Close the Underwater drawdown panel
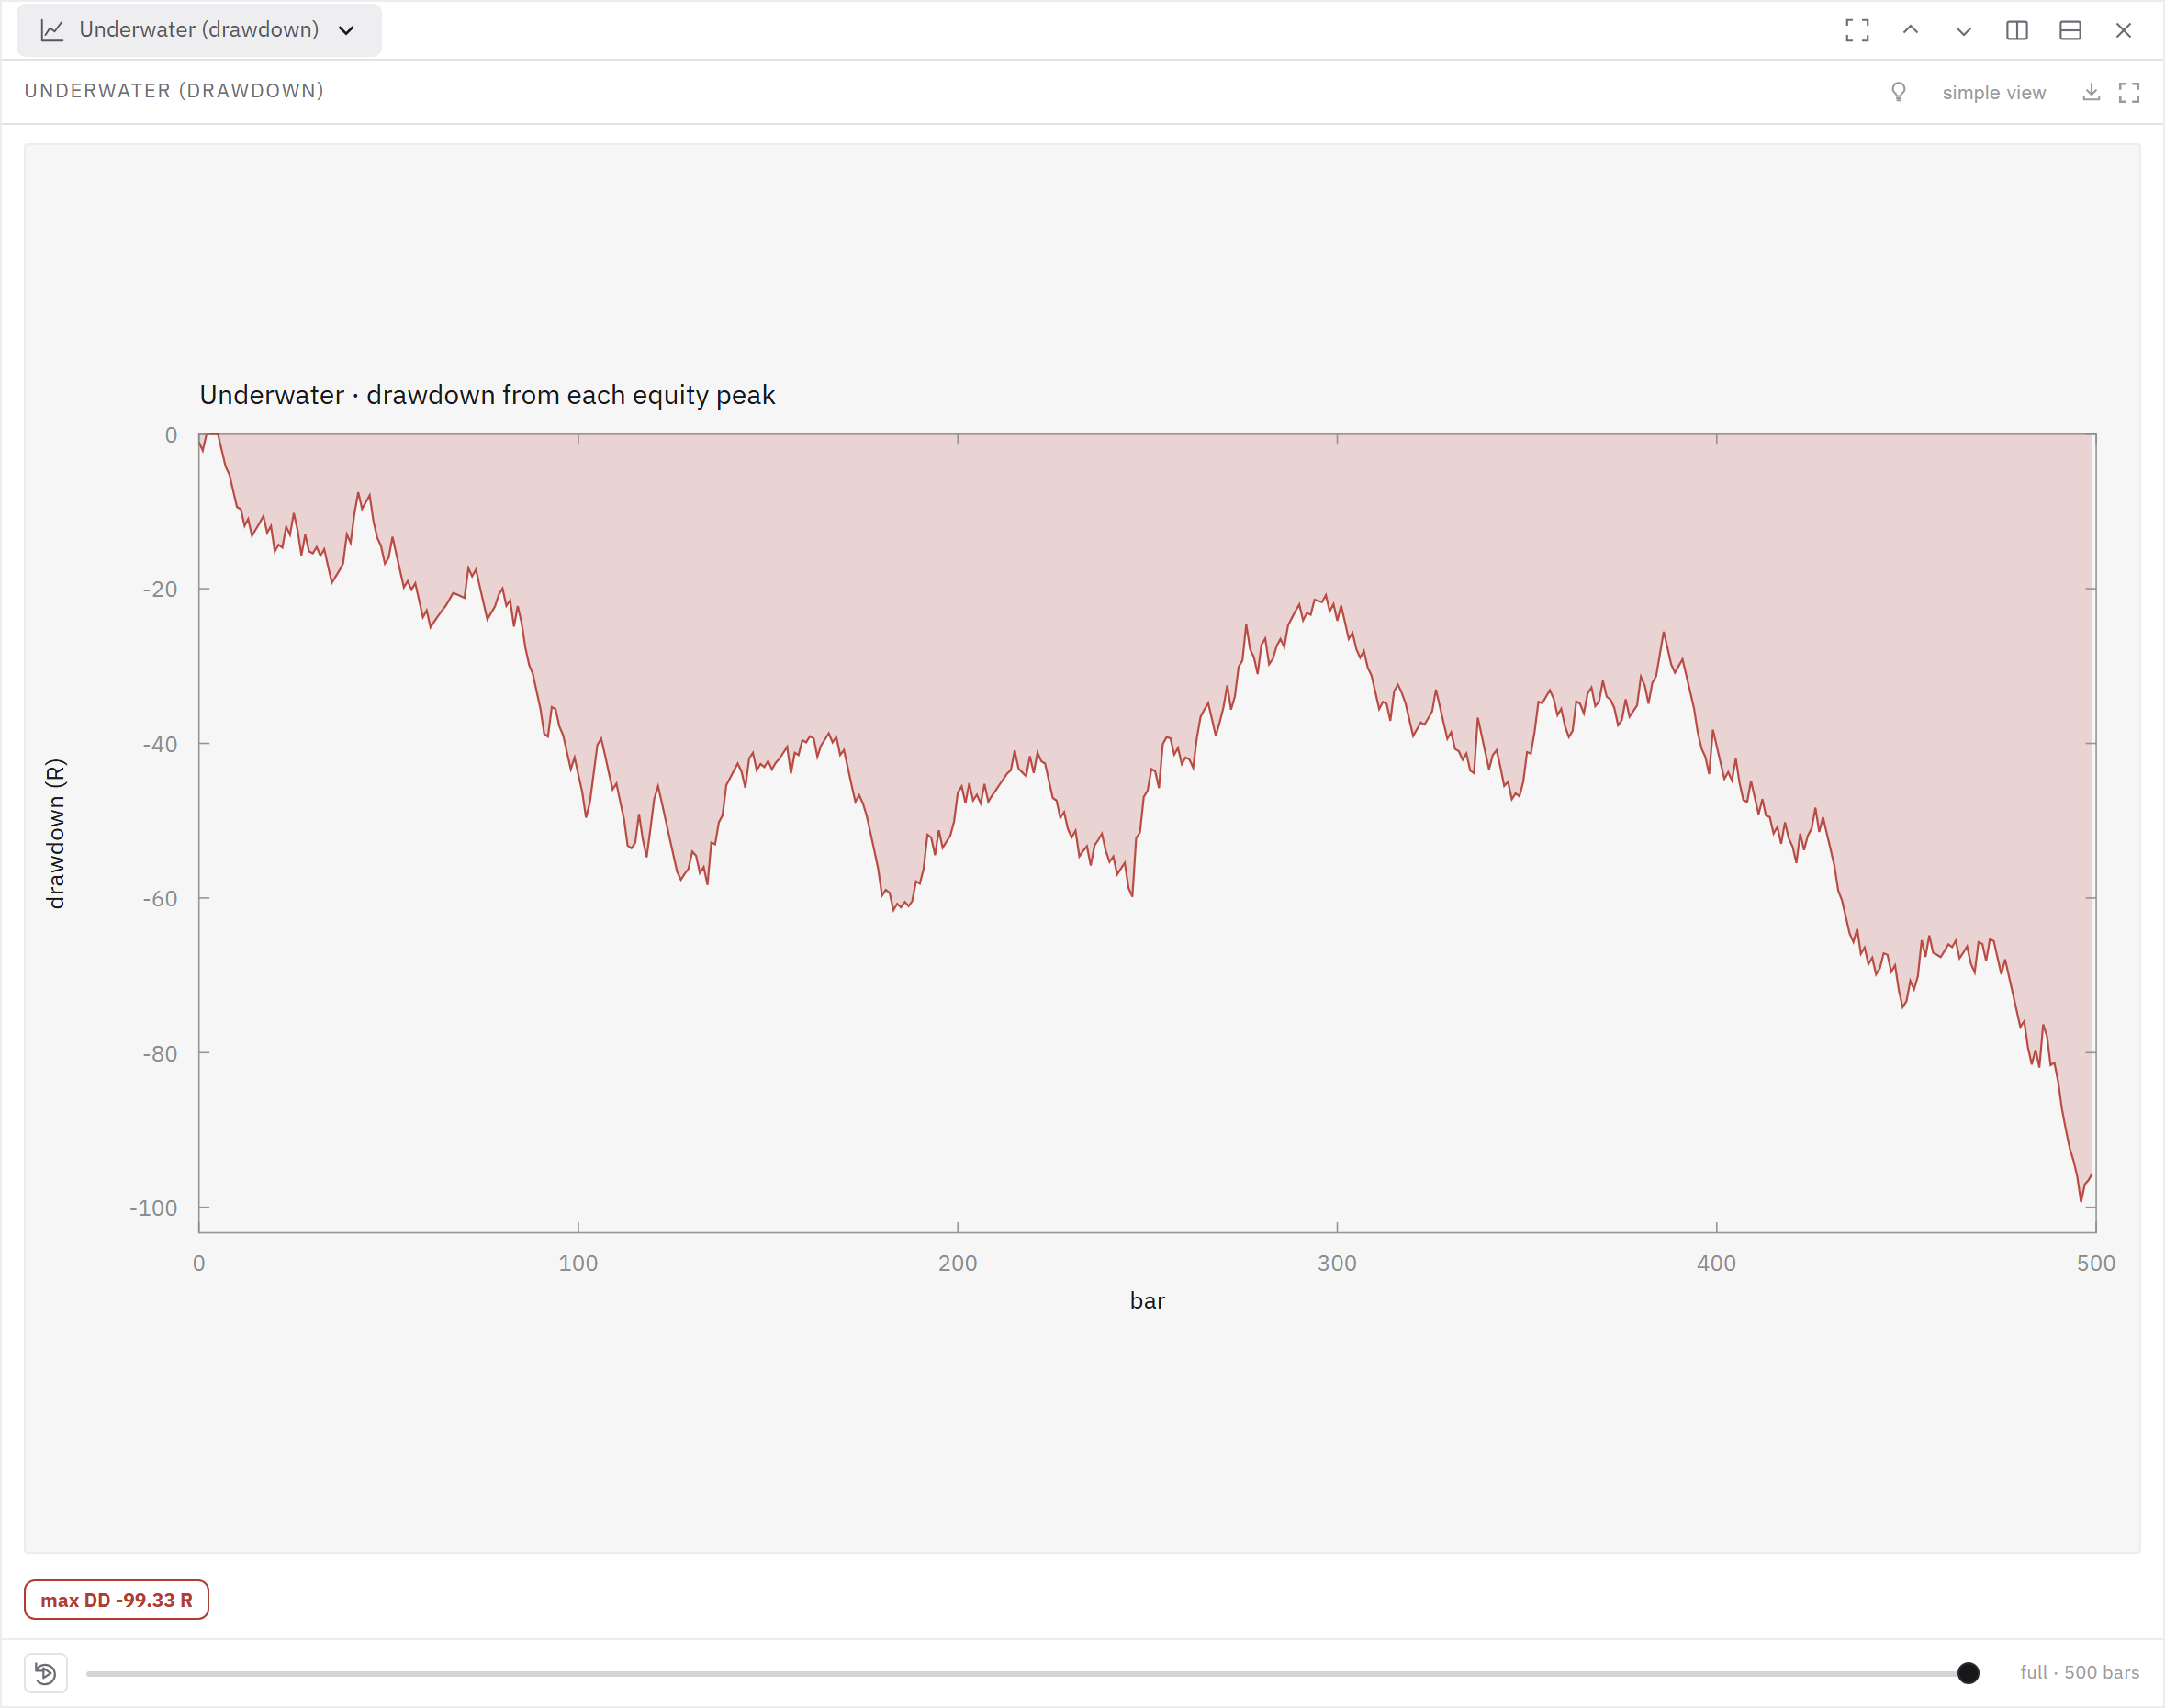 point(2123,30)
